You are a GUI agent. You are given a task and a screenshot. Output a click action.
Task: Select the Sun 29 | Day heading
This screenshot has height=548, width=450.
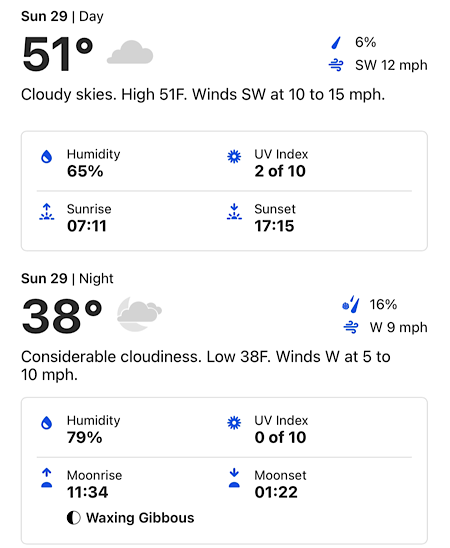point(62,16)
